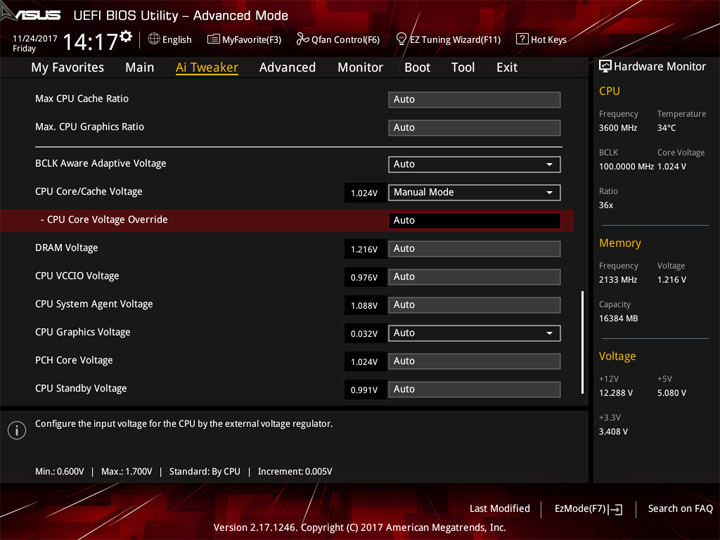Click the 3600 MHz CPU frequency value
This screenshot has width=720, height=540.
618,128
